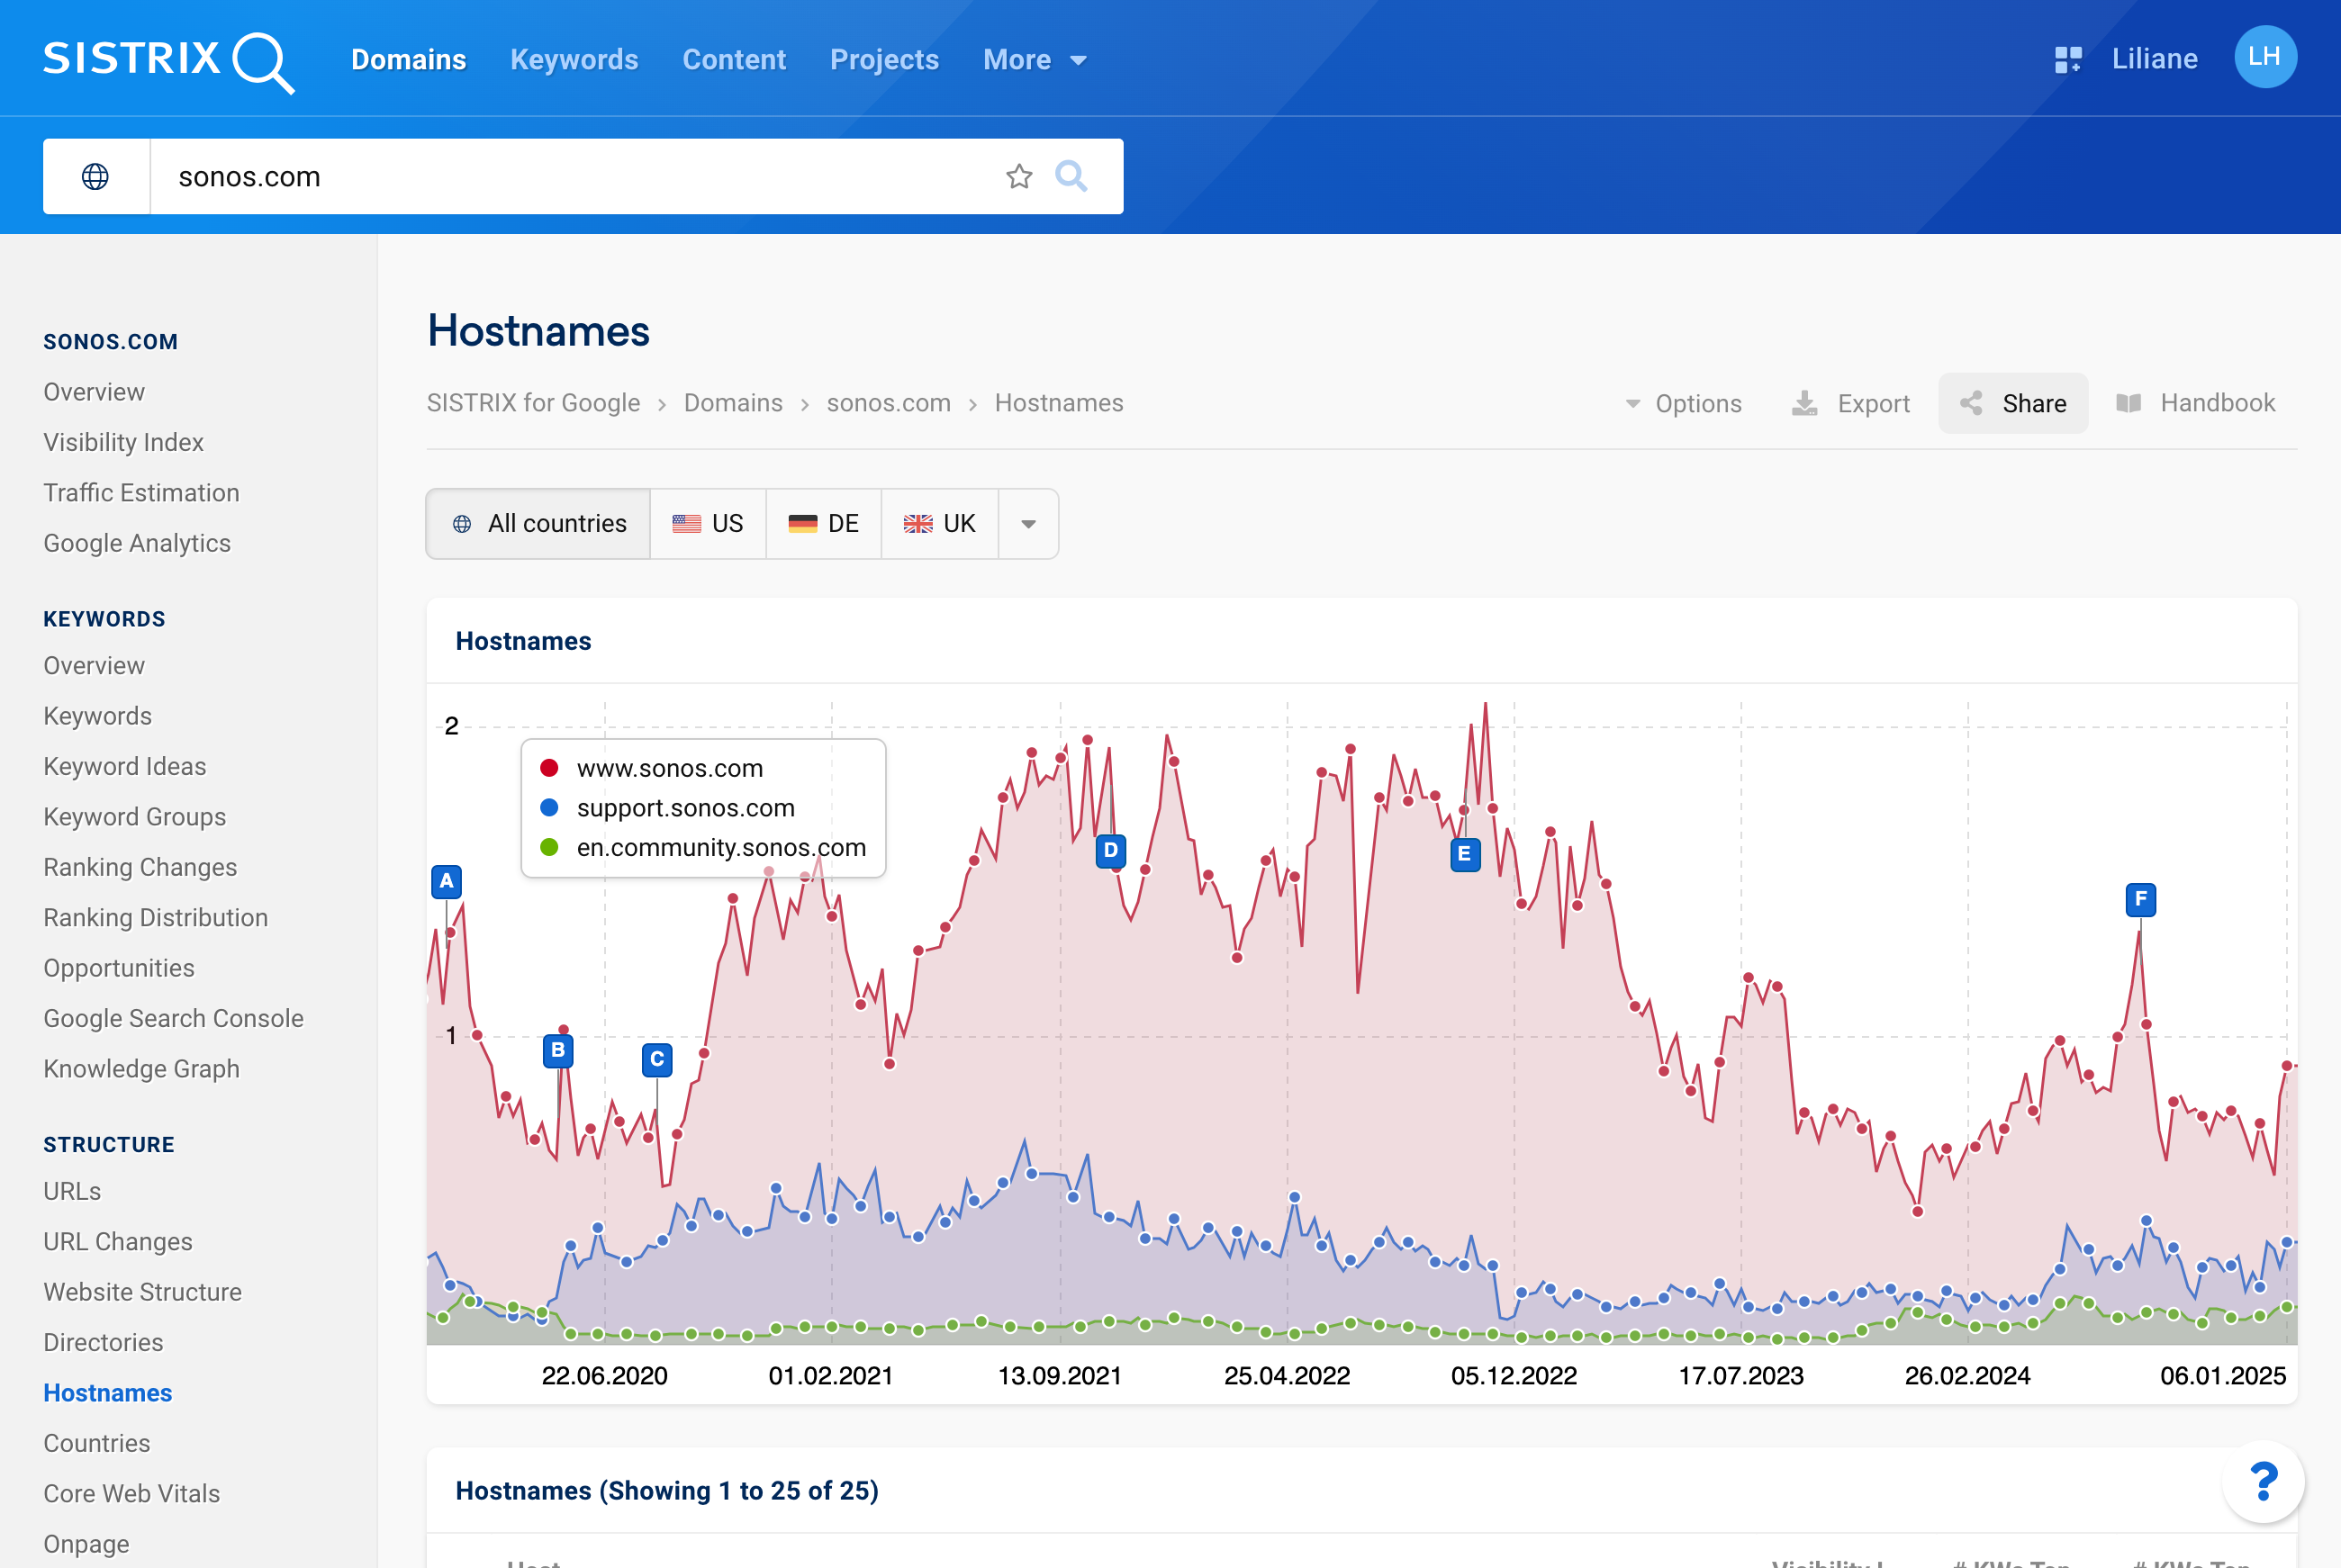Open Keyword Groups in sidebar

(x=135, y=817)
